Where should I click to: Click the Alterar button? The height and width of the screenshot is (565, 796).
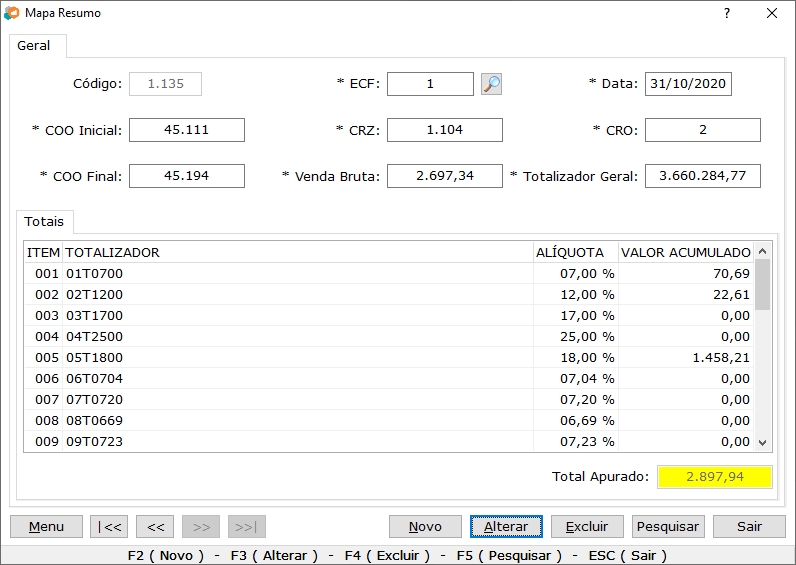(x=506, y=527)
